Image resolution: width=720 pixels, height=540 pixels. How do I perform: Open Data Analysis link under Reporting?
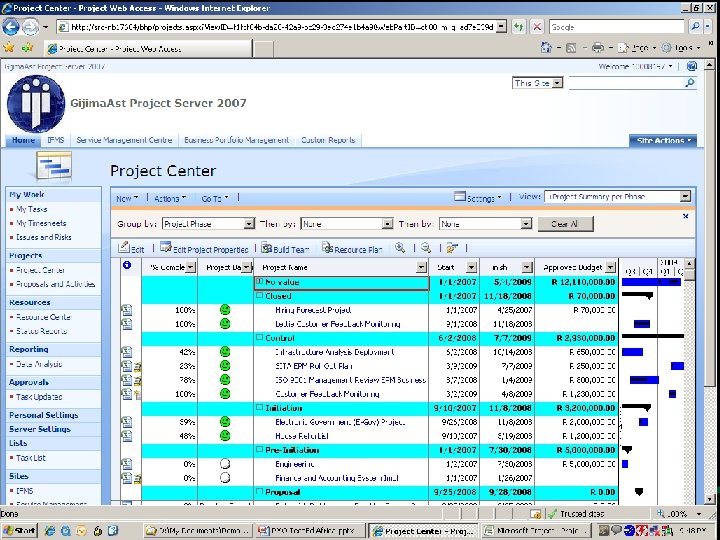39,364
